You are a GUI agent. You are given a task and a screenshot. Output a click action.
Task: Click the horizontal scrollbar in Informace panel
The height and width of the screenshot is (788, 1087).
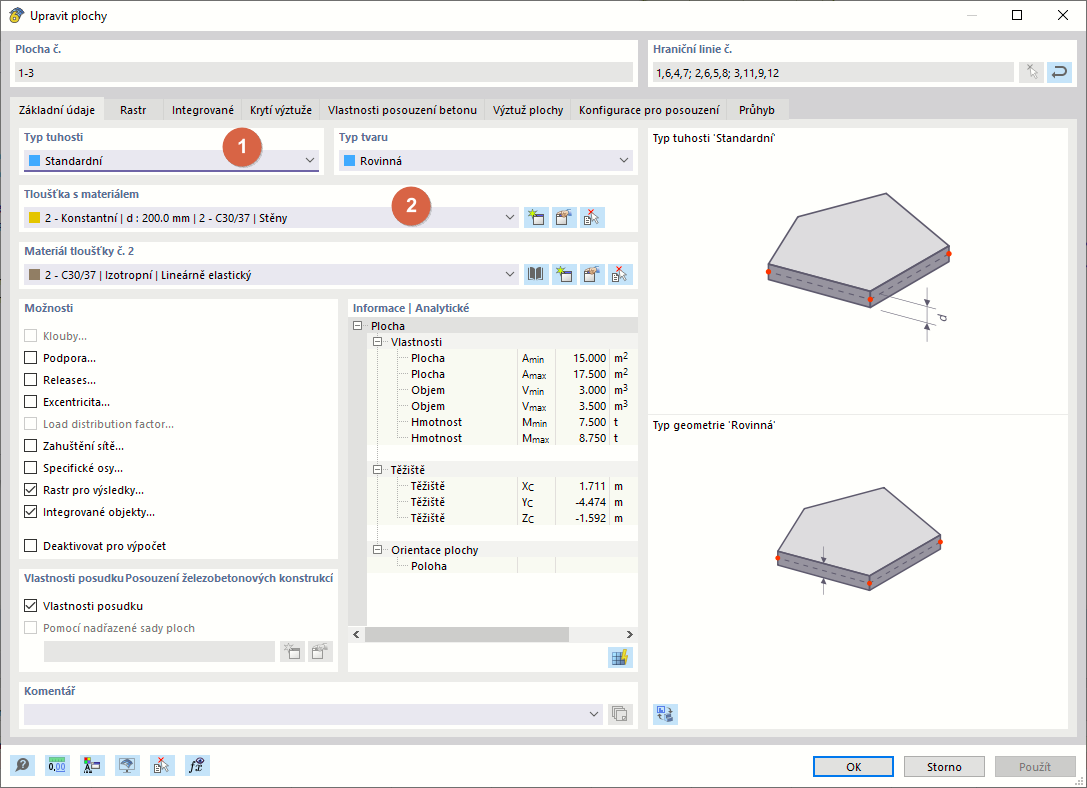467,634
